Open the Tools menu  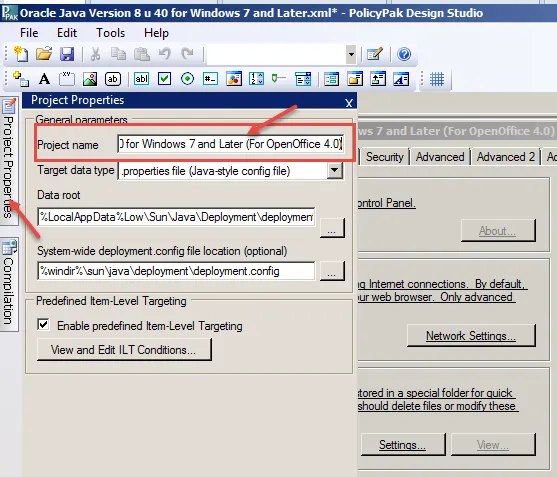coord(110,33)
